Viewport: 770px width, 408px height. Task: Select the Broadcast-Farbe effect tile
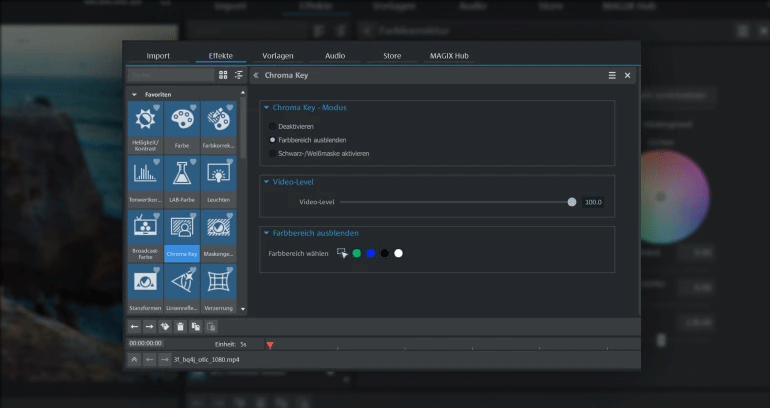146,229
